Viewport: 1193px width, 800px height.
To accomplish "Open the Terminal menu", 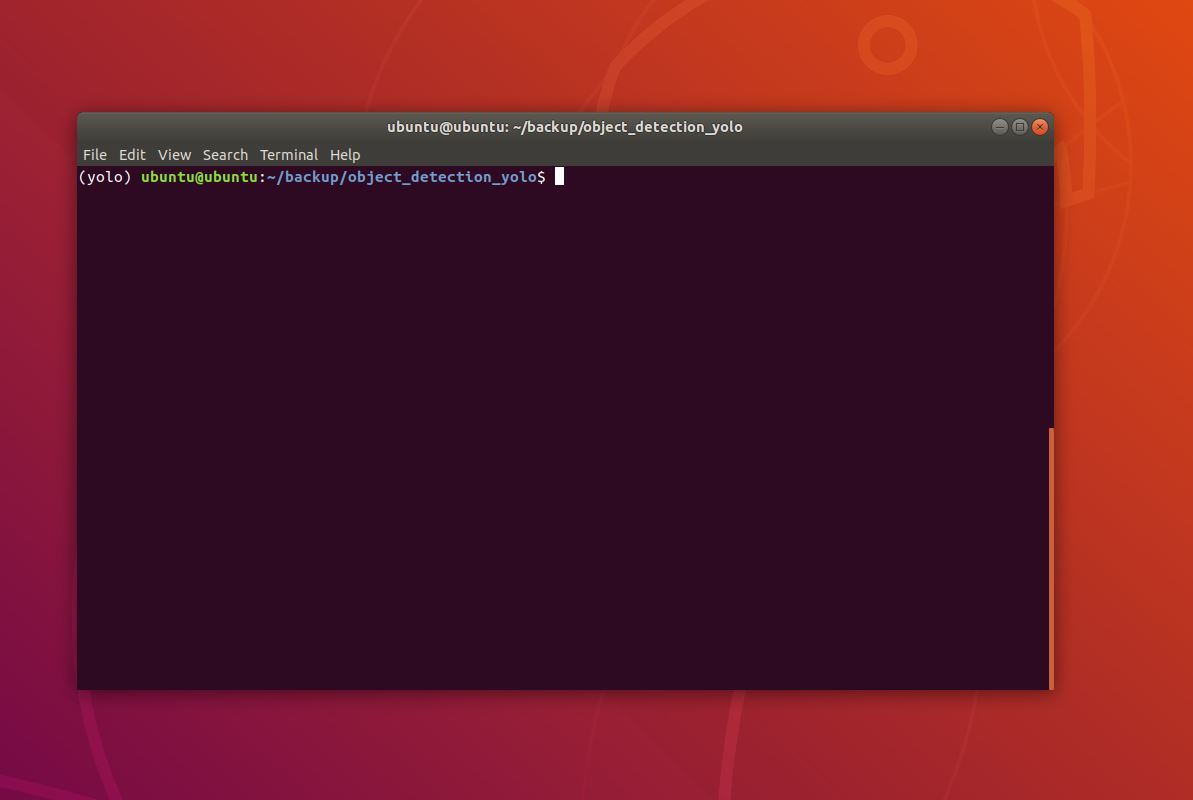I will [x=288, y=155].
